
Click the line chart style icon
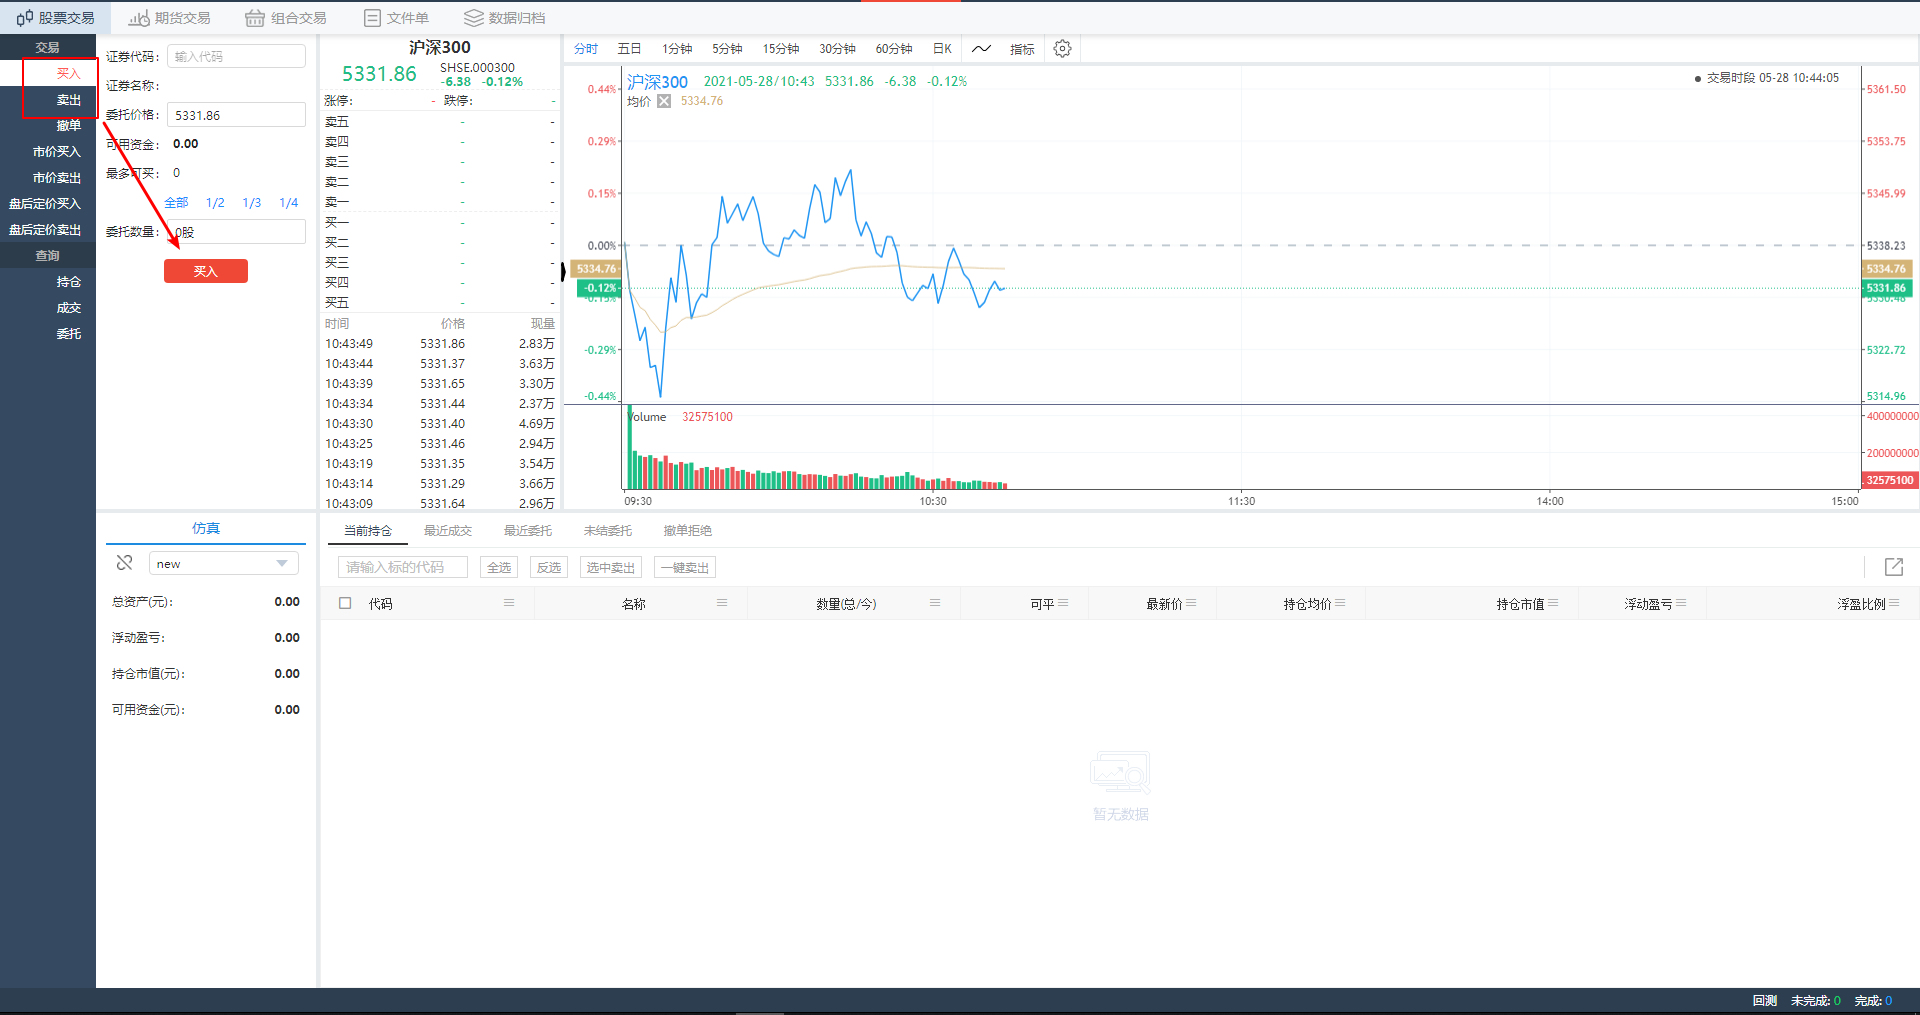pos(981,48)
